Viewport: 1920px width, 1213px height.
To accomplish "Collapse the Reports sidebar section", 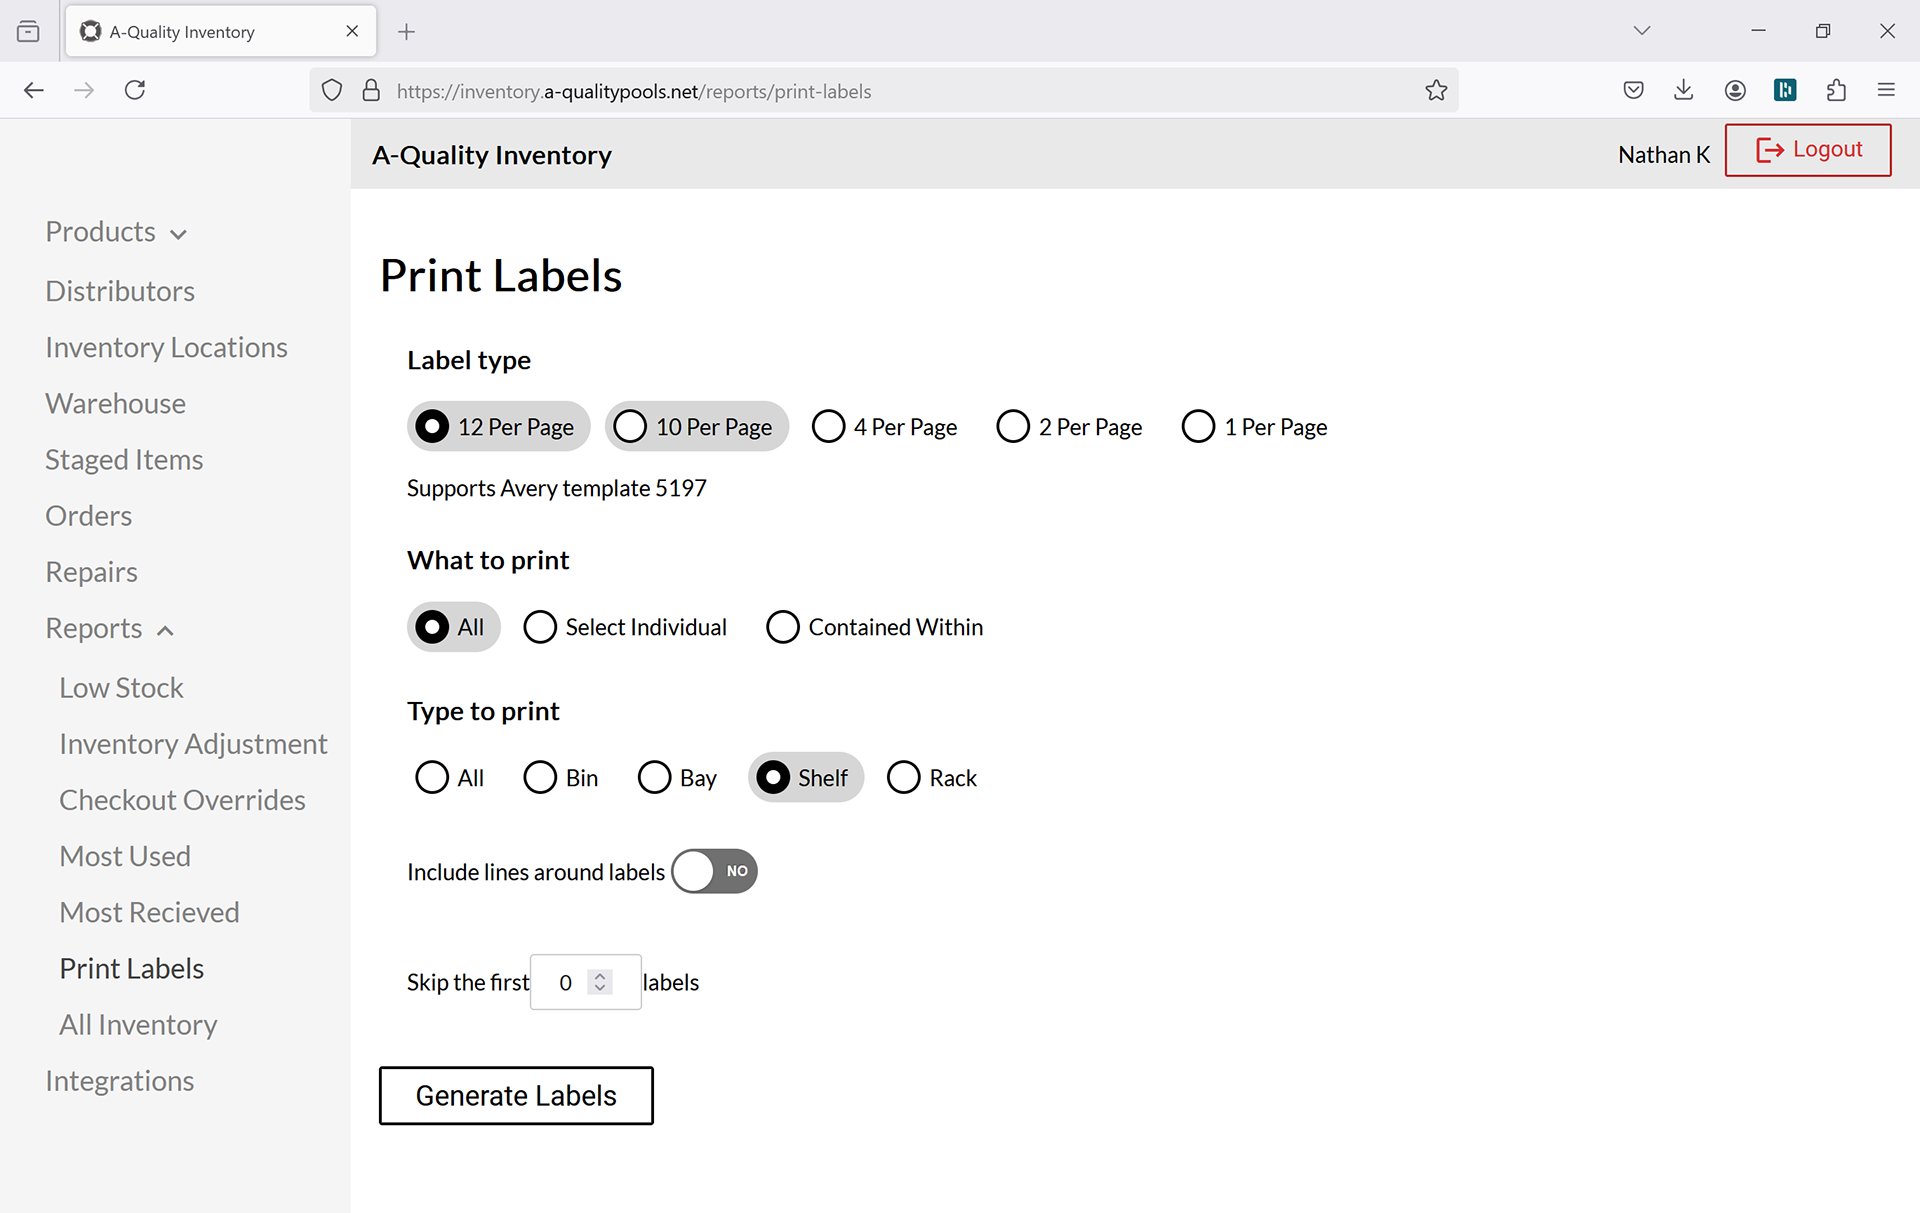I will click(x=110, y=629).
